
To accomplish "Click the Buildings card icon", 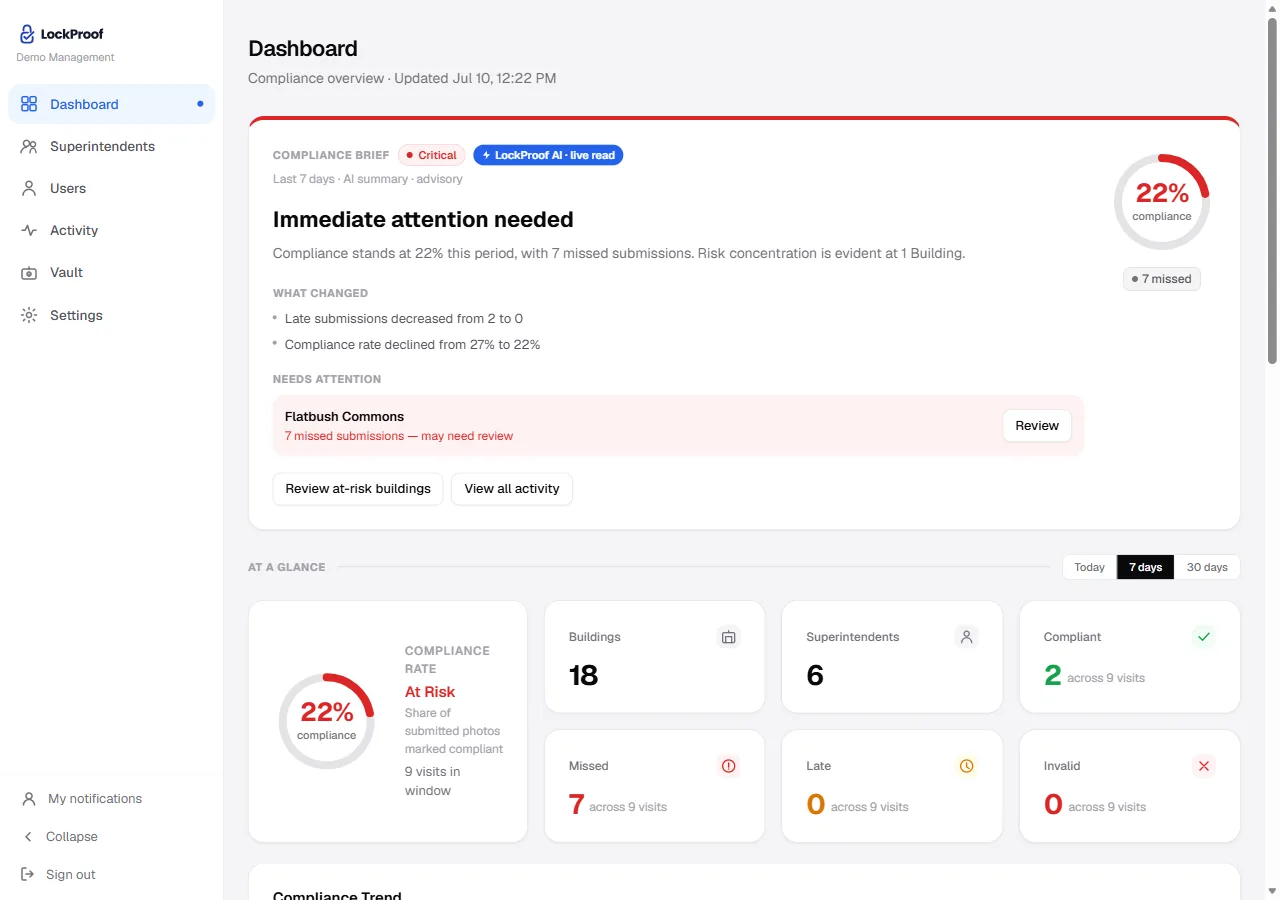I will [x=728, y=637].
